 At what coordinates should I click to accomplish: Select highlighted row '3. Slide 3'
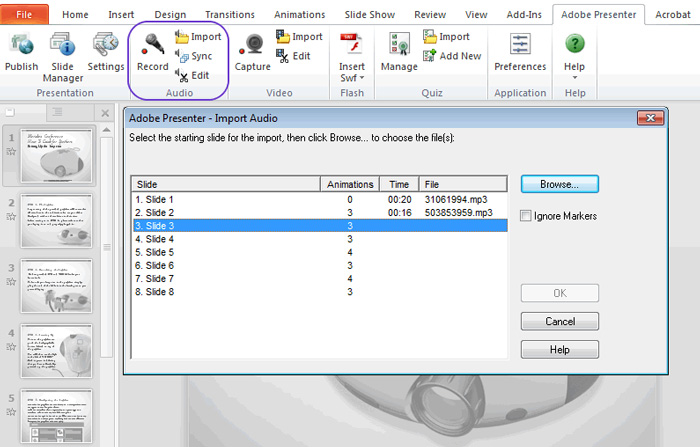[320, 226]
